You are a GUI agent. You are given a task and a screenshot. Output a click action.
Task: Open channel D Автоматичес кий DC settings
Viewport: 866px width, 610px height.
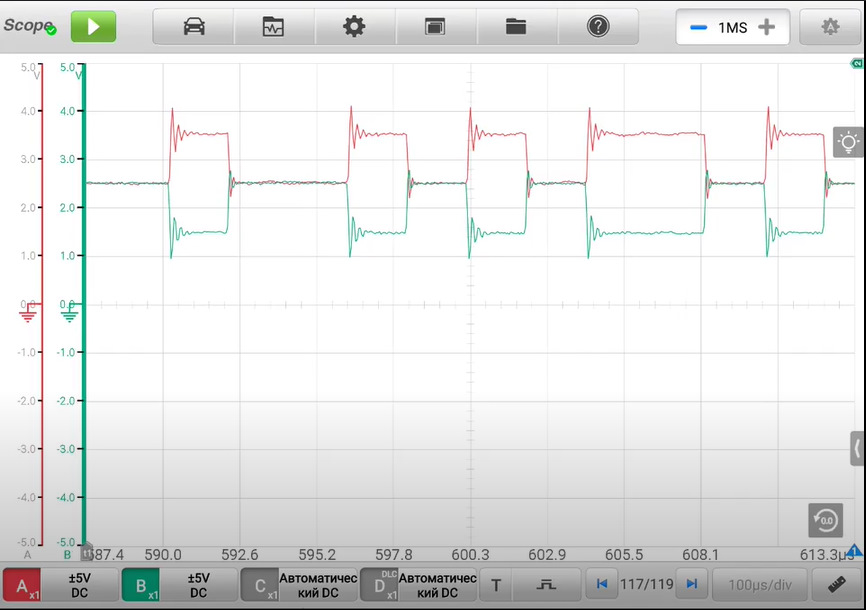437,585
